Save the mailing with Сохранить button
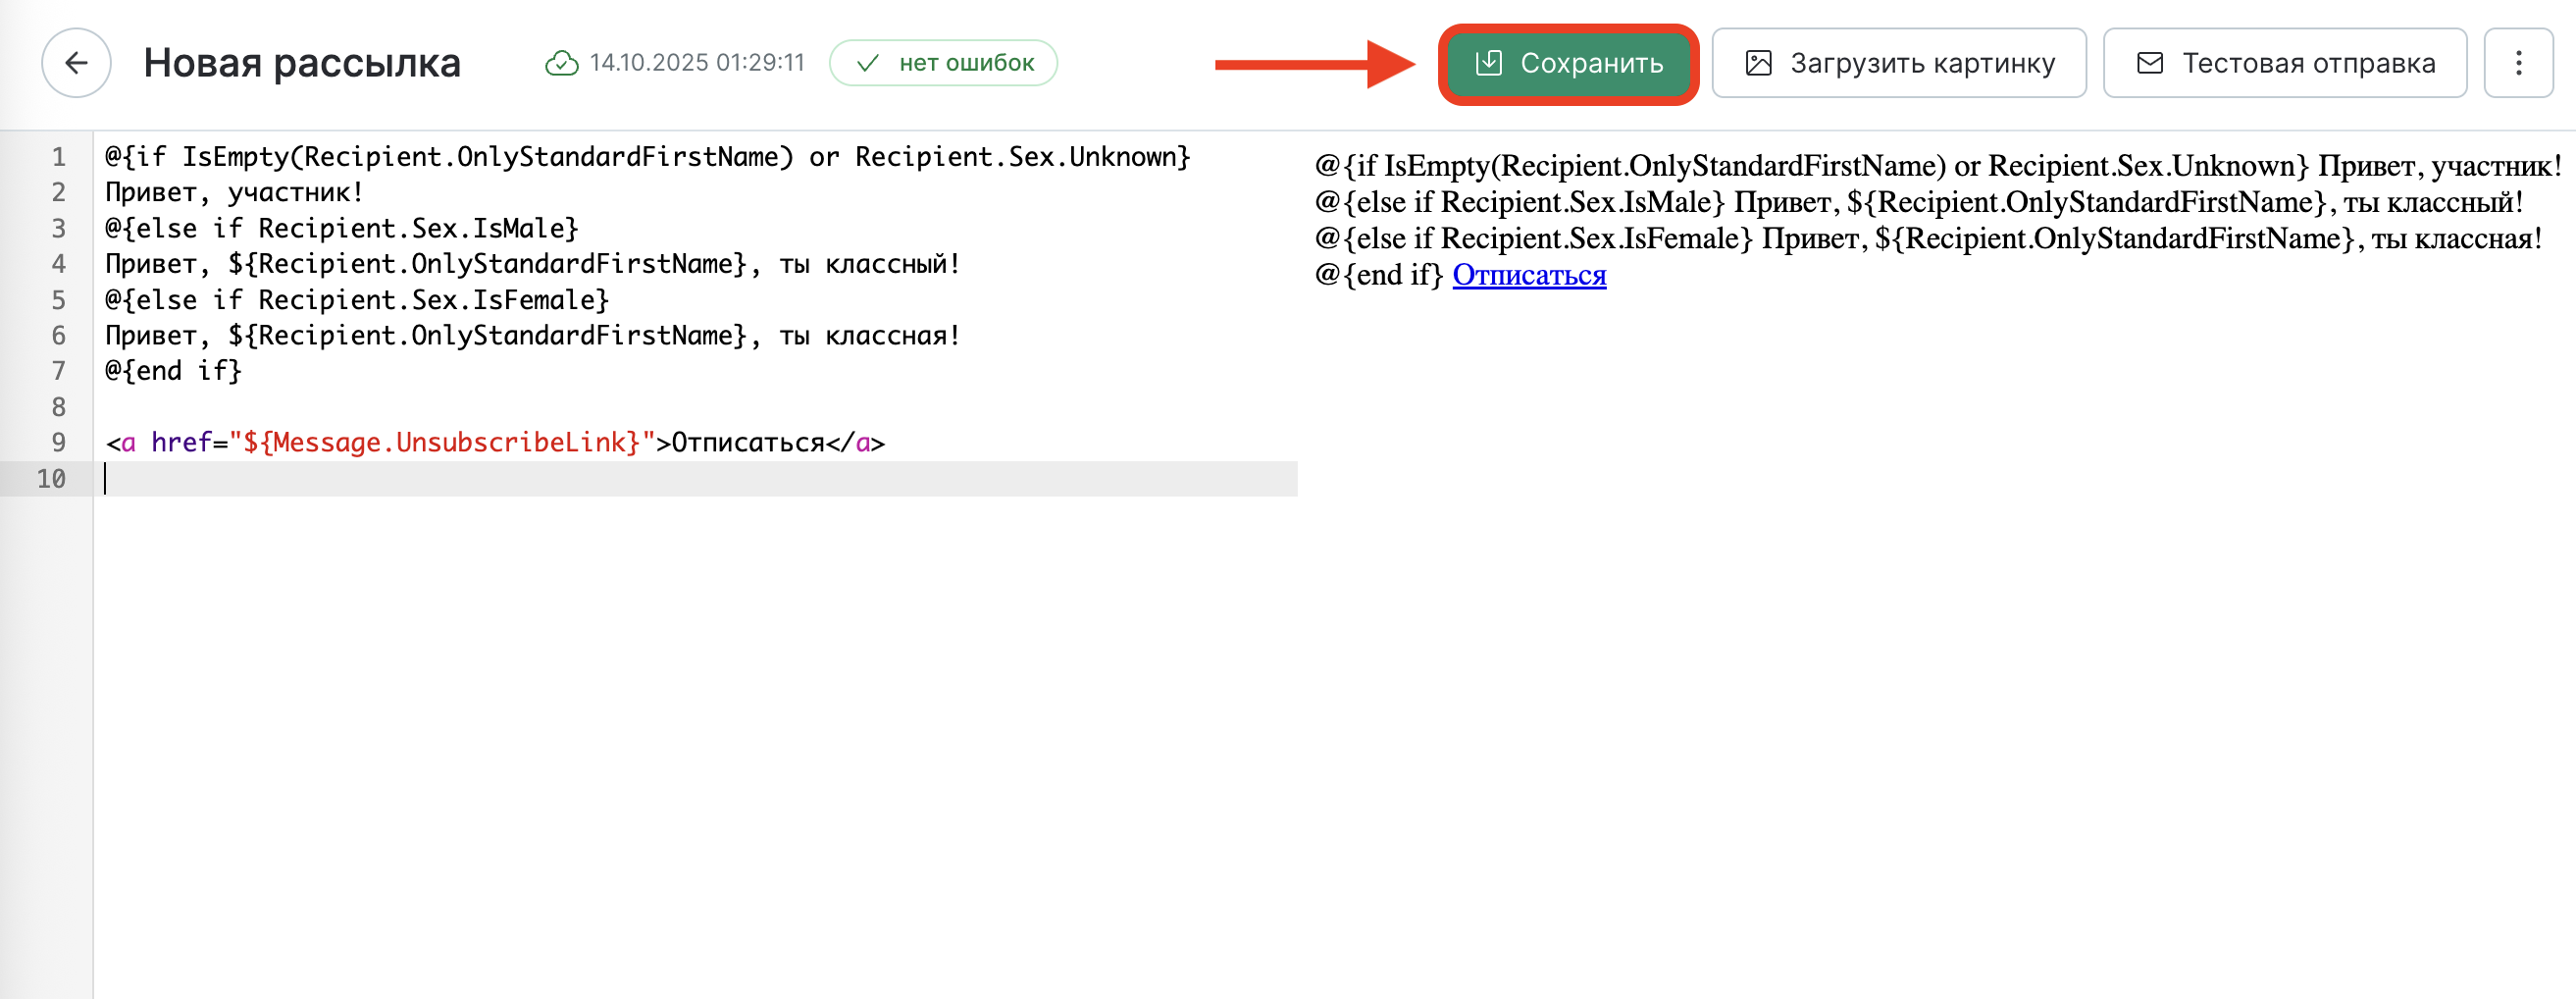This screenshot has width=2576, height=999. pyautogui.click(x=1568, y=63)
